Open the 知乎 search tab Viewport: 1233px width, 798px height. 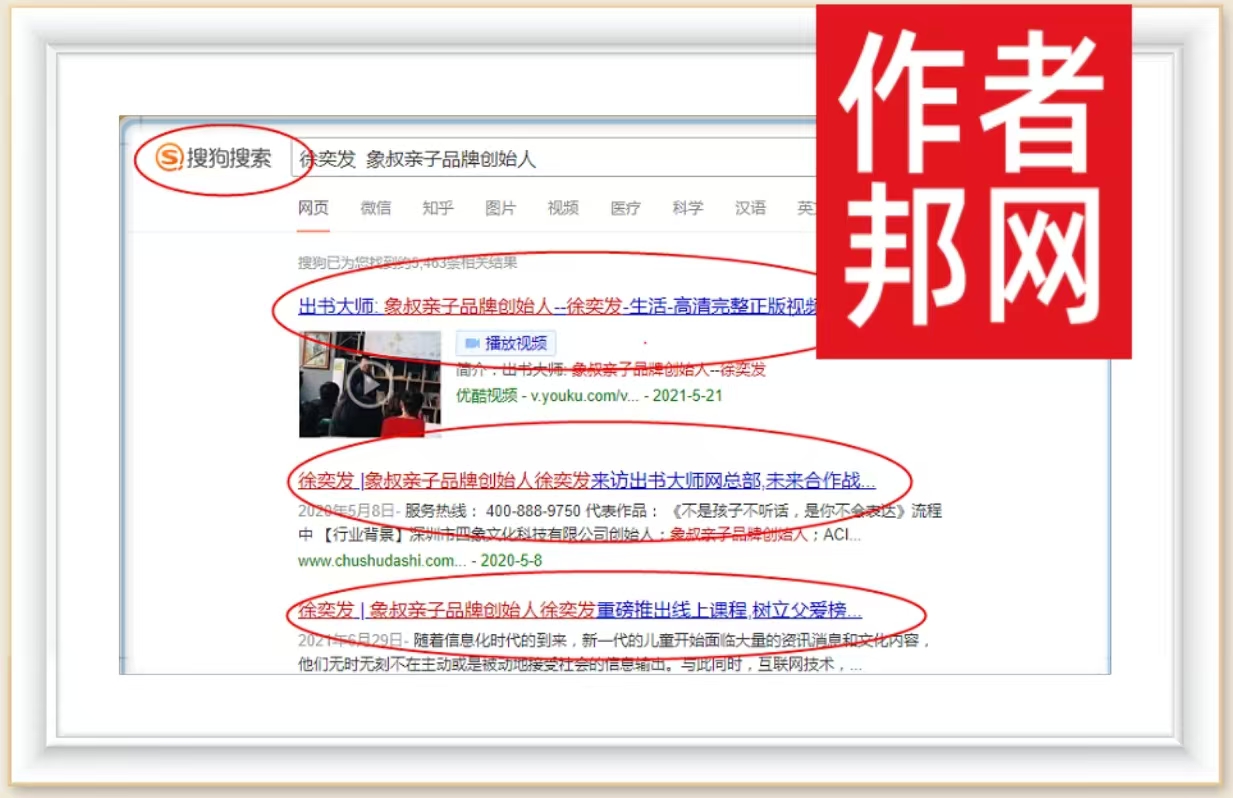pos(438,208)
